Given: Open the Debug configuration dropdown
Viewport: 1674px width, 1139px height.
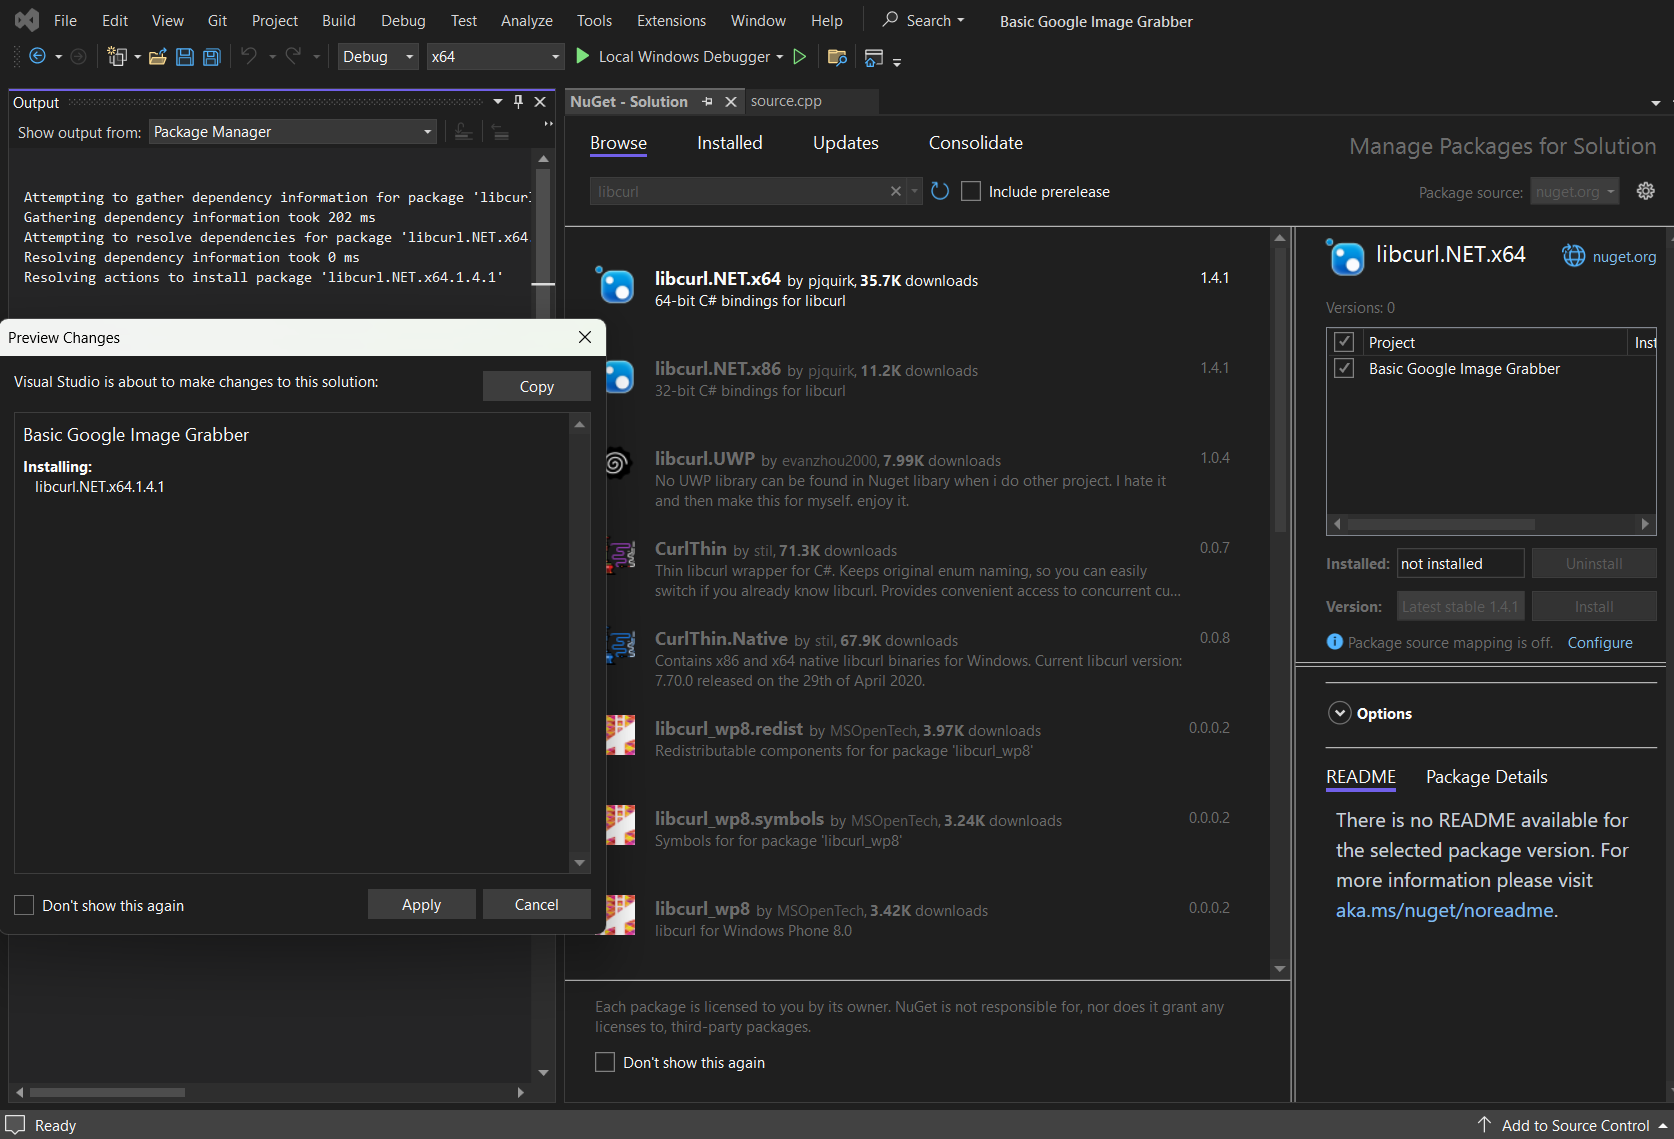Looking at the screenshot, I should (x=378, y=57).
